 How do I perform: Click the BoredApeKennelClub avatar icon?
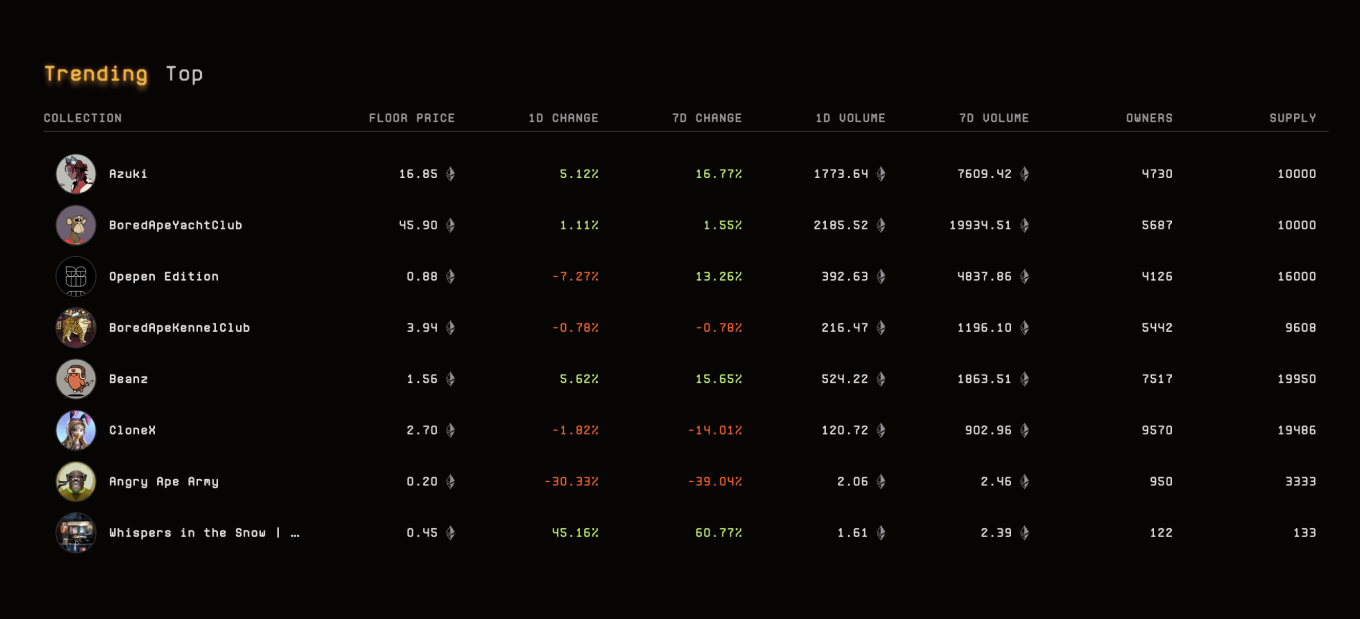[76, 328]
